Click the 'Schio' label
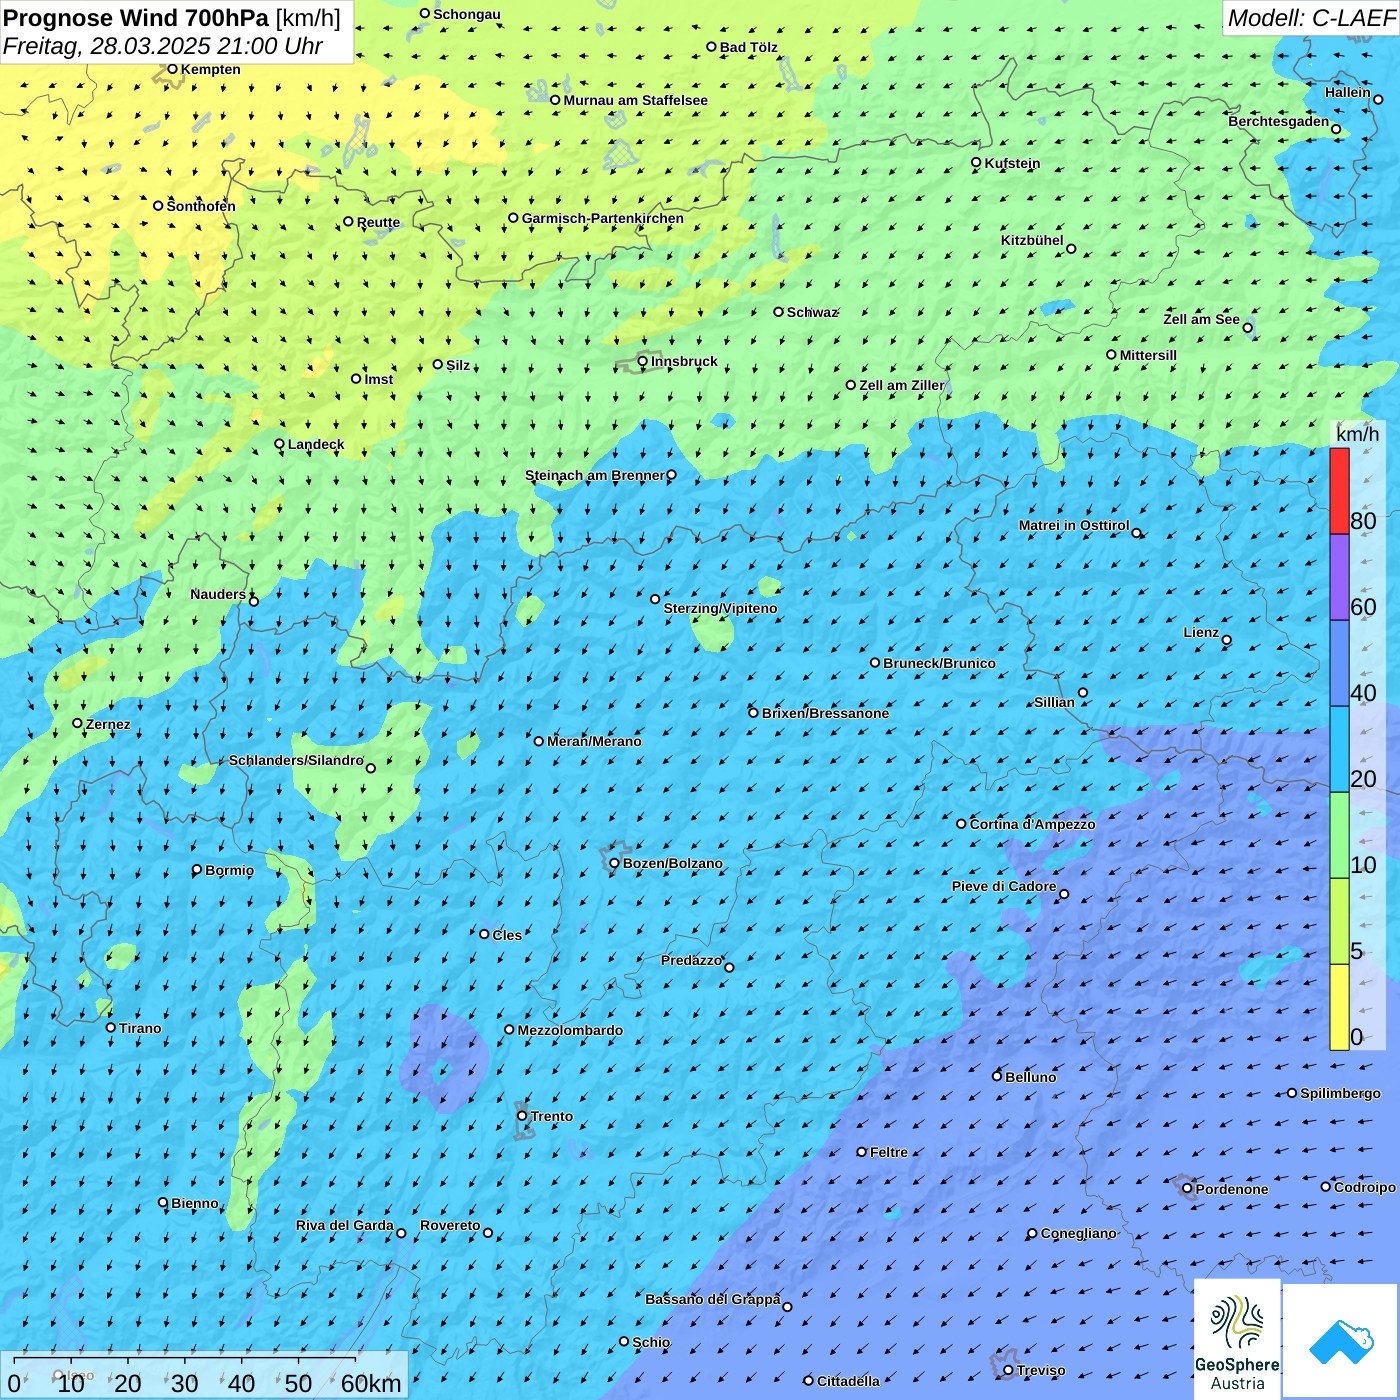Screen dimensions: 1400x1400 click(651, 1342)
